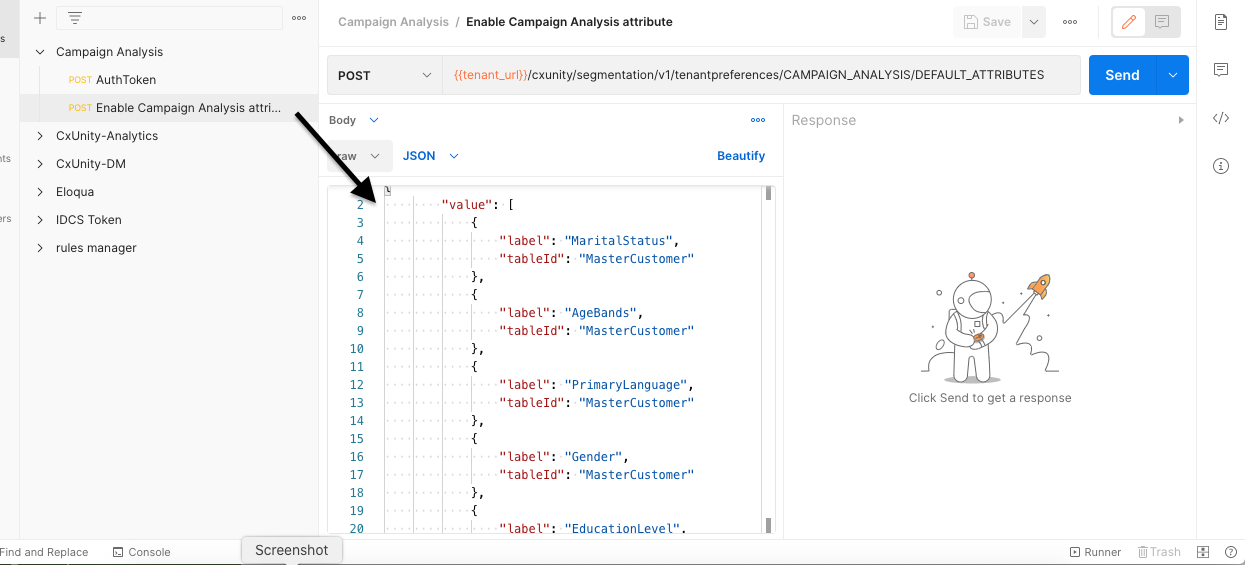Image resolution: width=1245 pixels, height=565 pixels.
Task: Show request info icon
Action: (x=1220, y=166)
